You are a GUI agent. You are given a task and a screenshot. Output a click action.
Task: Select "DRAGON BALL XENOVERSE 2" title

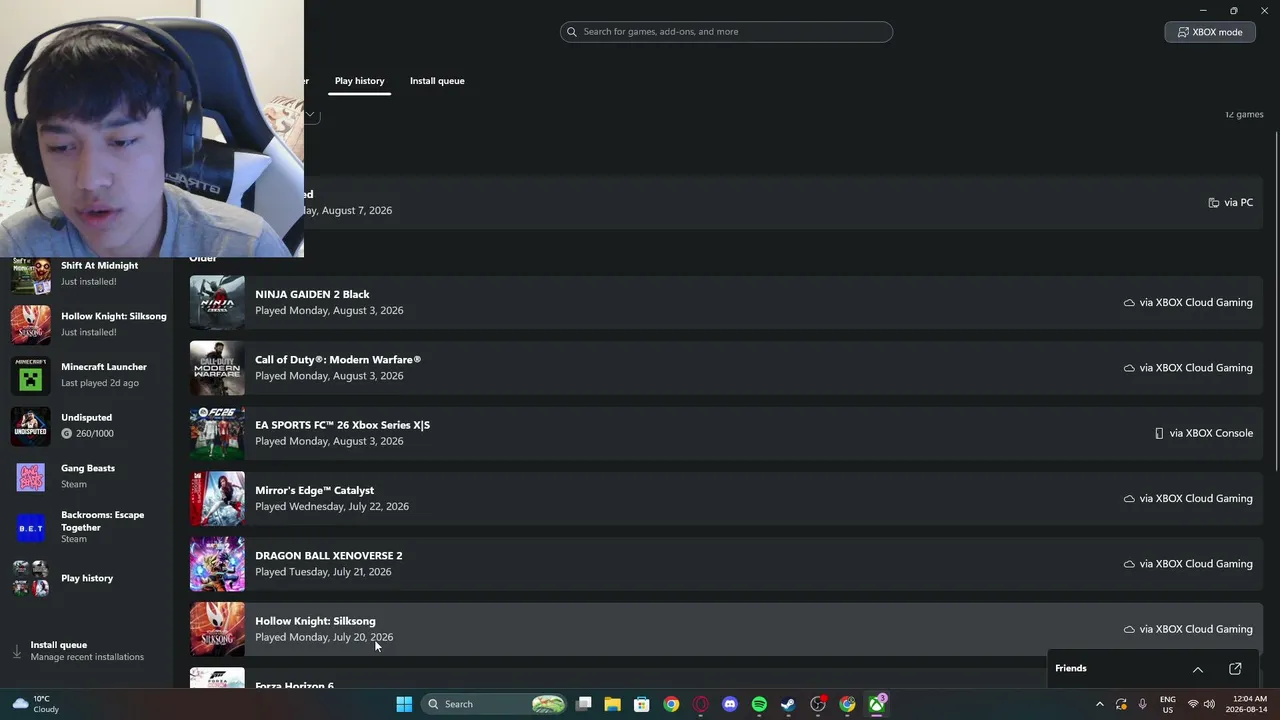[x=329, y=556]
